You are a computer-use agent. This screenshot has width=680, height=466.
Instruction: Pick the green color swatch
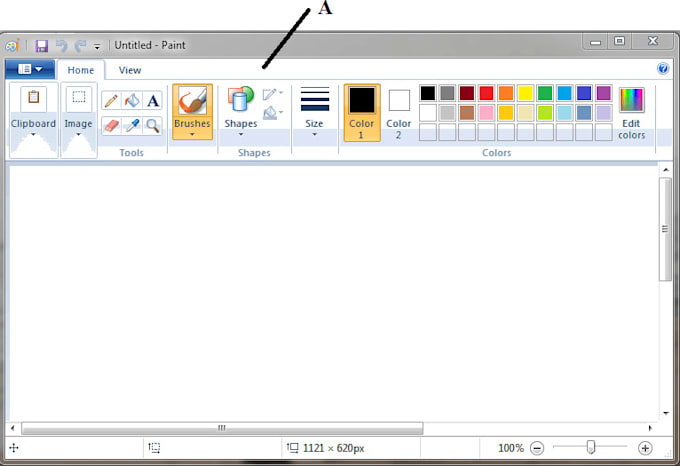pos(545,93)
